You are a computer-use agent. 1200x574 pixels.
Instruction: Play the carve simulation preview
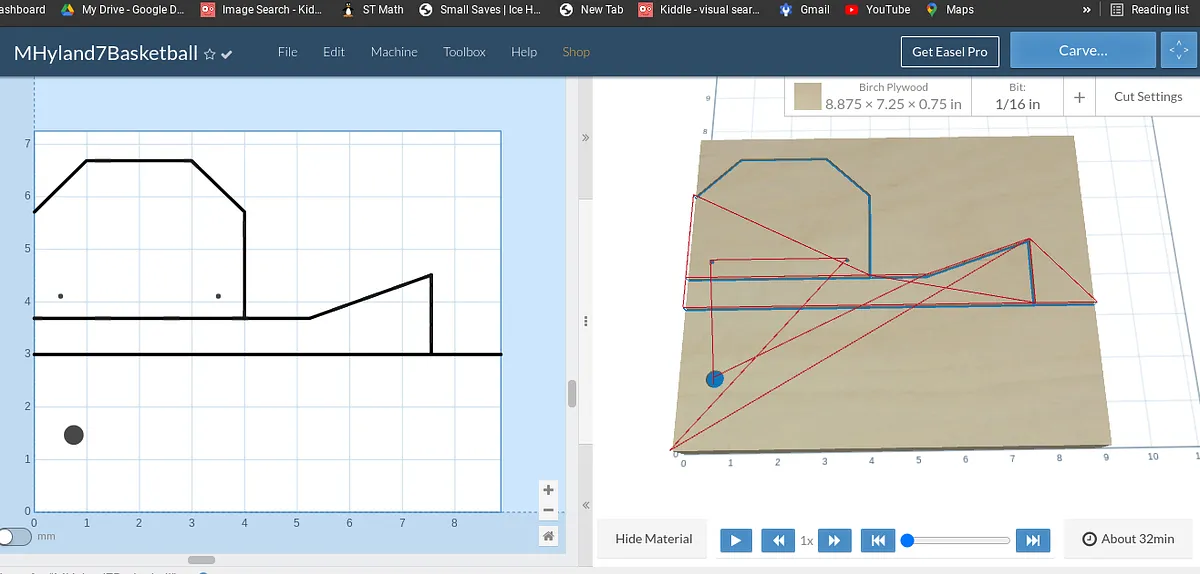pyautogui.click(x=735, y=540)
